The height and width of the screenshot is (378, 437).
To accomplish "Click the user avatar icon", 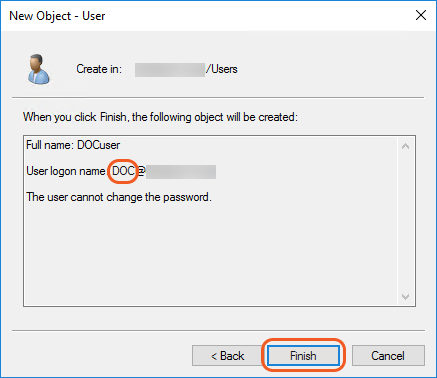I will (x=38, y=69).
